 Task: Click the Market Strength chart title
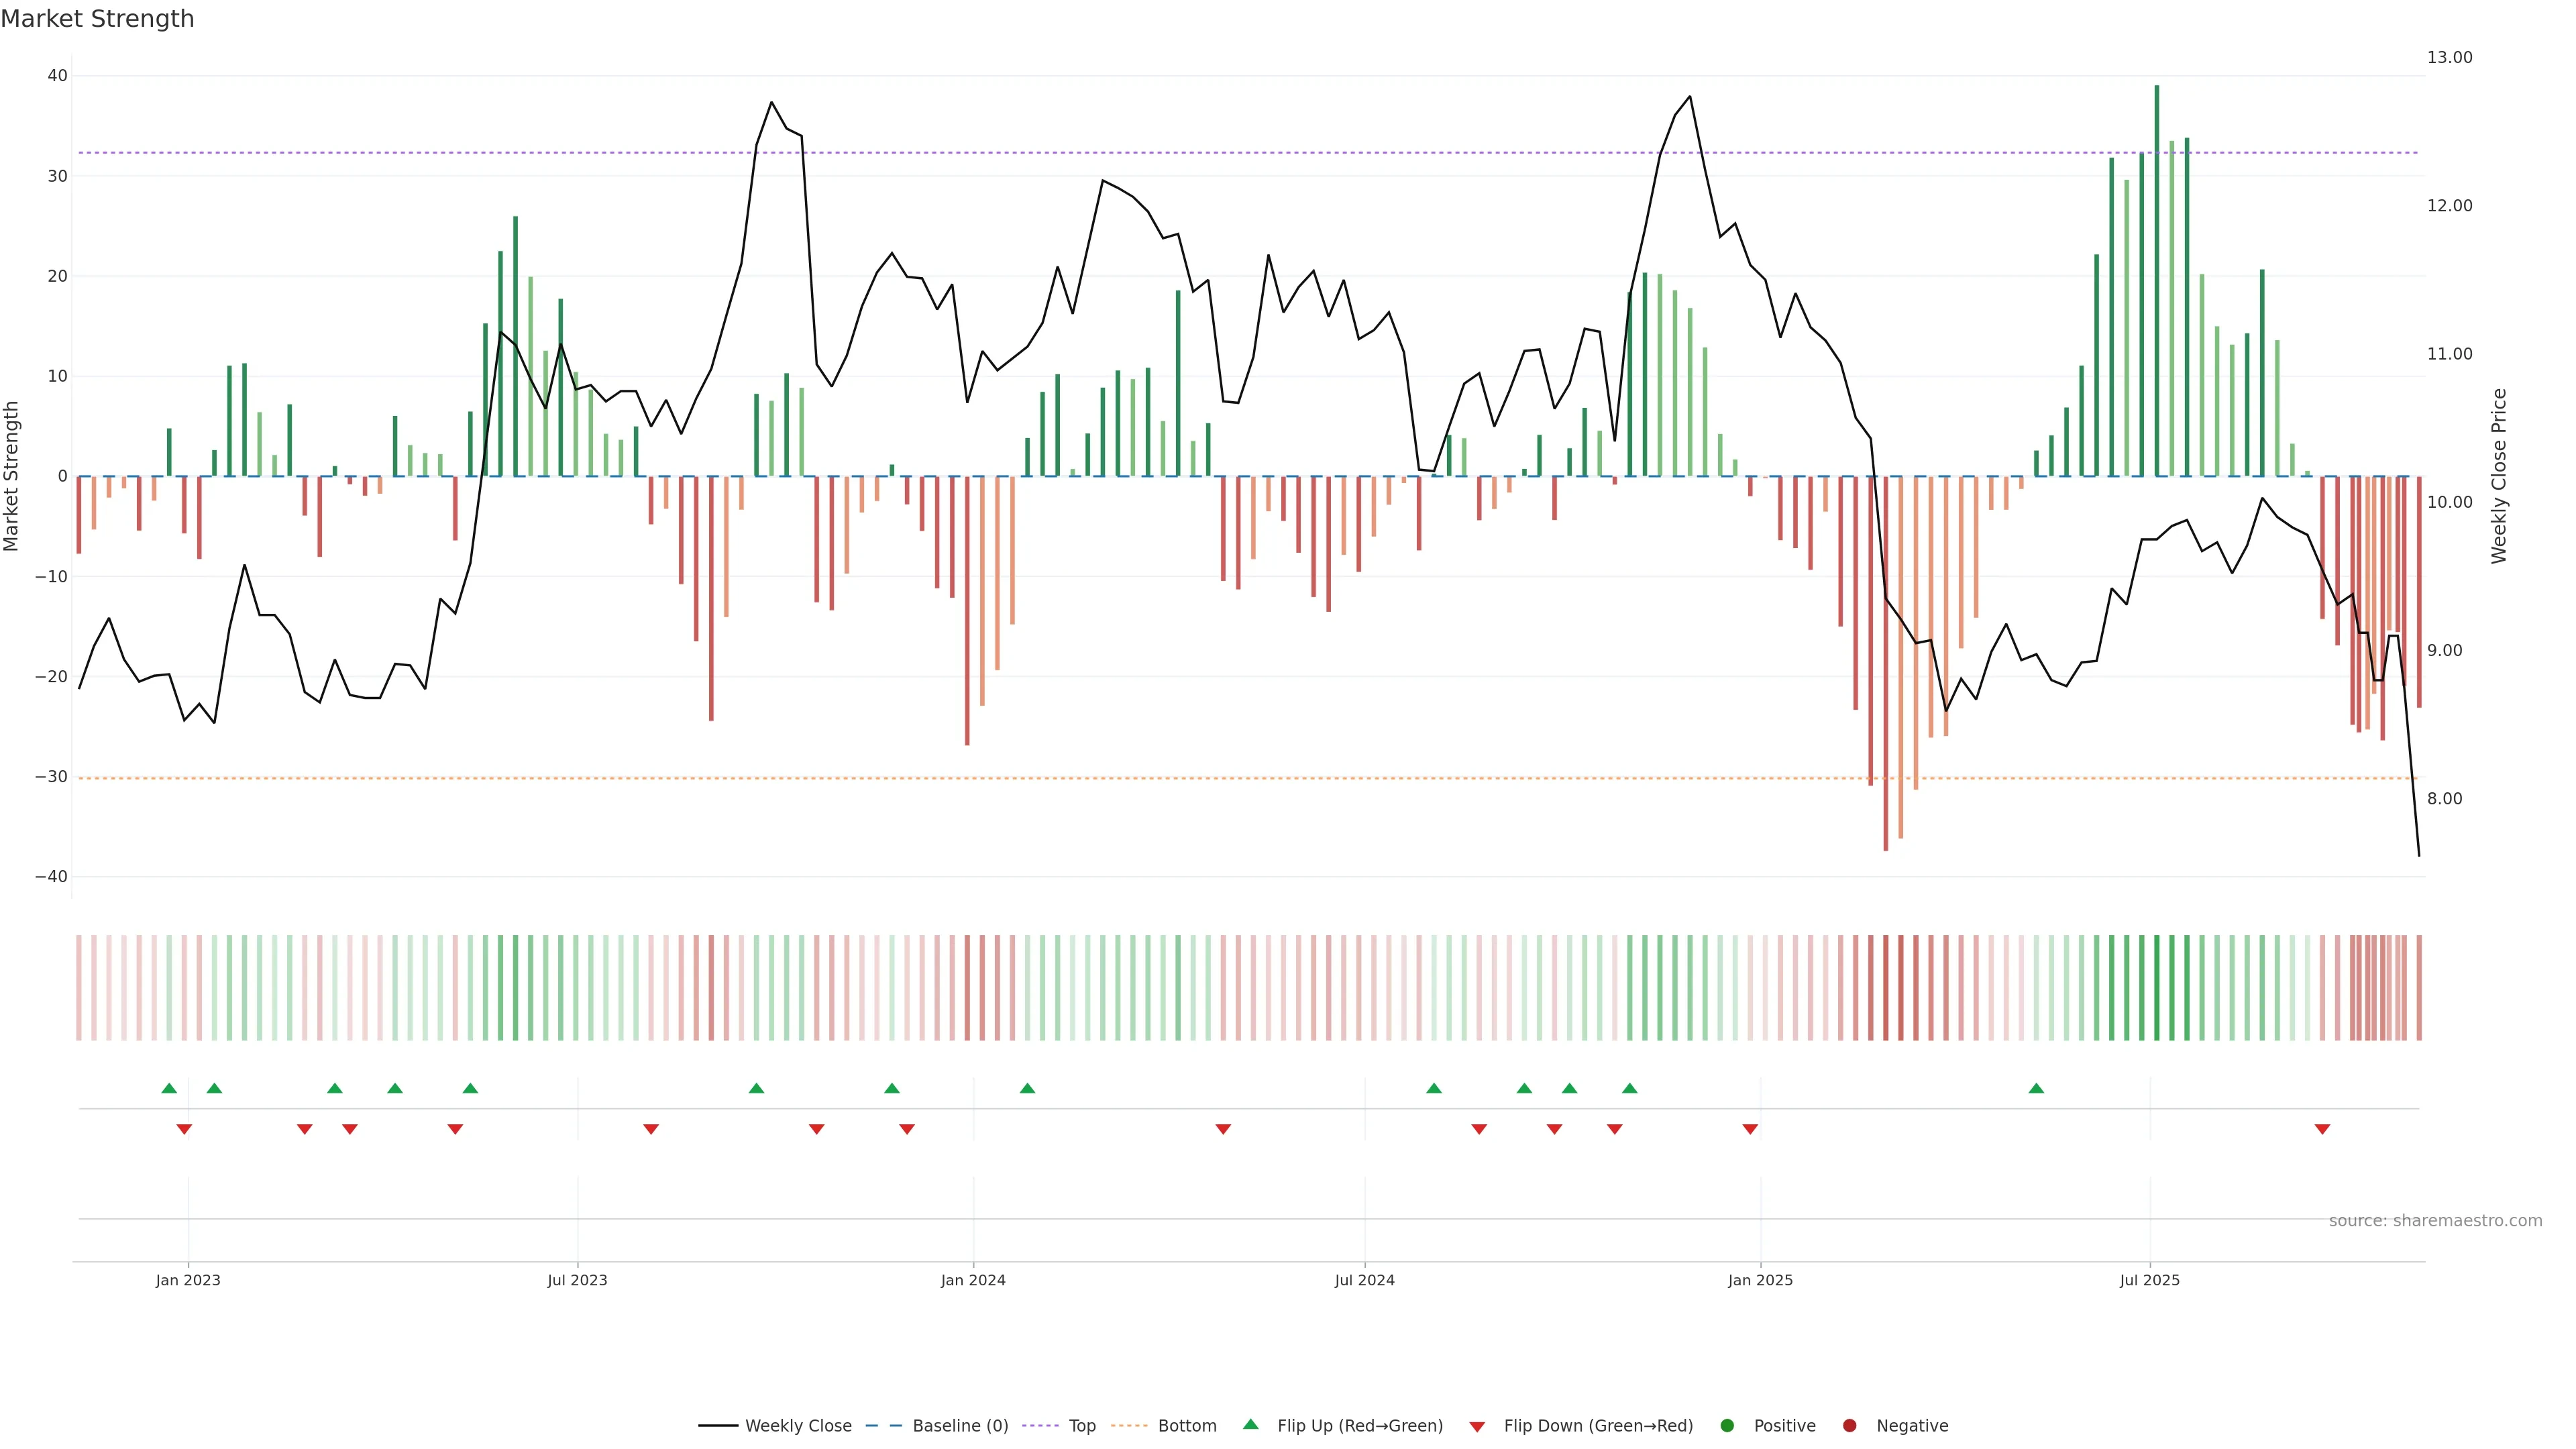point(97,19)
